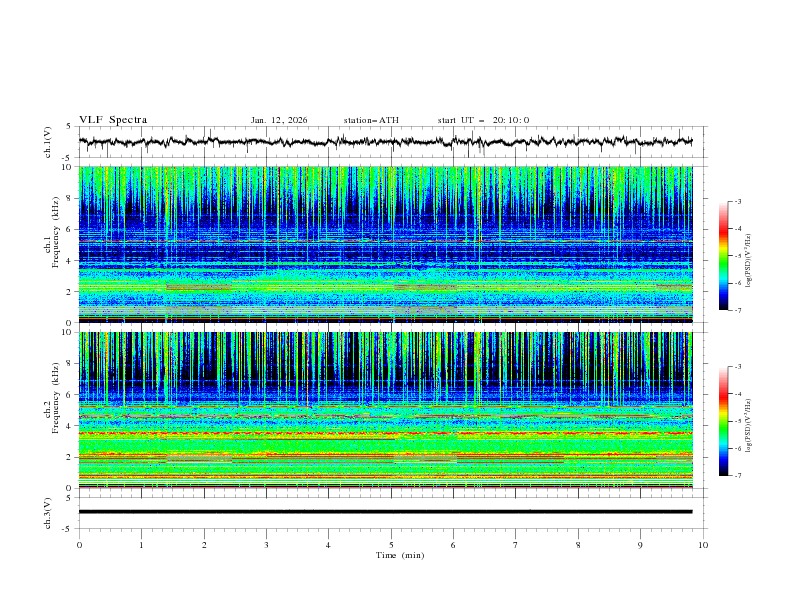Click the Jan. 12, 2026 date label

pos(279,120)
